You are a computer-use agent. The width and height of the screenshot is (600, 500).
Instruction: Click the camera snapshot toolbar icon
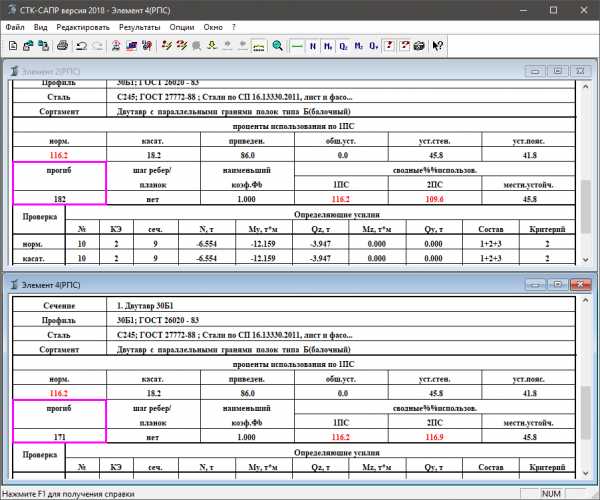[418, 46]
